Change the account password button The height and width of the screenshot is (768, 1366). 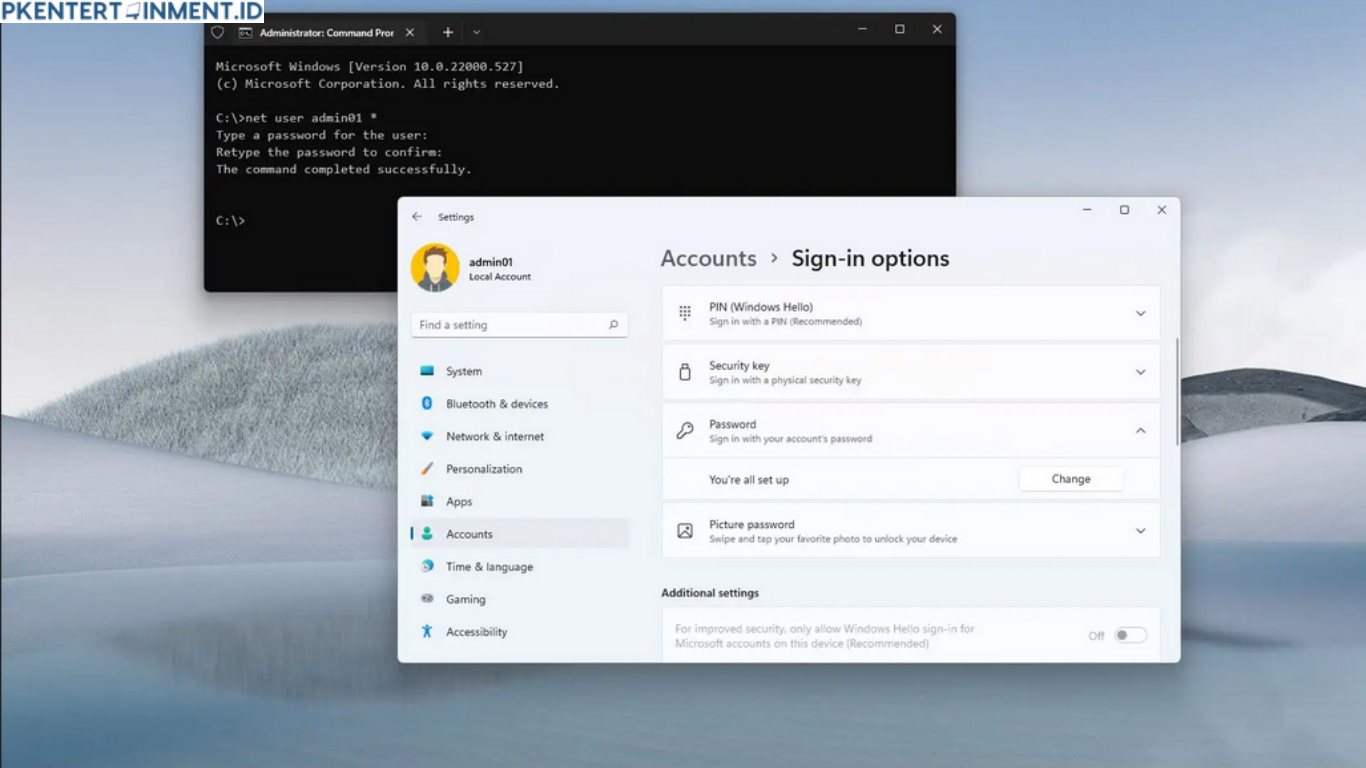coord(1071,479)
